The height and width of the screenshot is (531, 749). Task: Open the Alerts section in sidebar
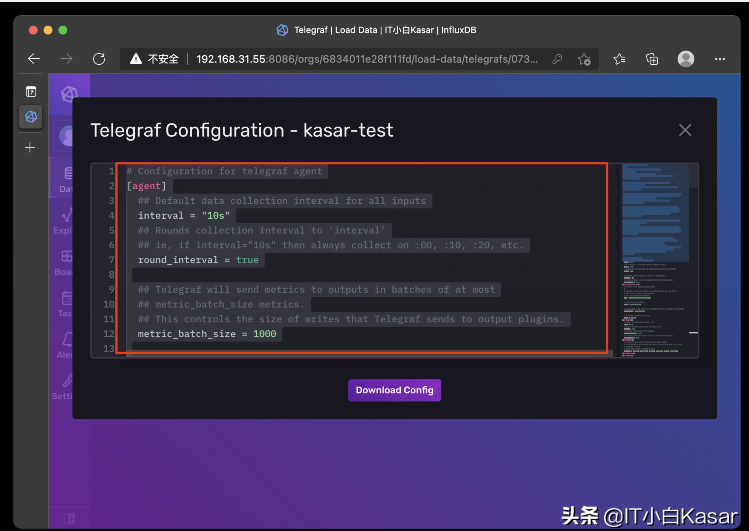65,345
